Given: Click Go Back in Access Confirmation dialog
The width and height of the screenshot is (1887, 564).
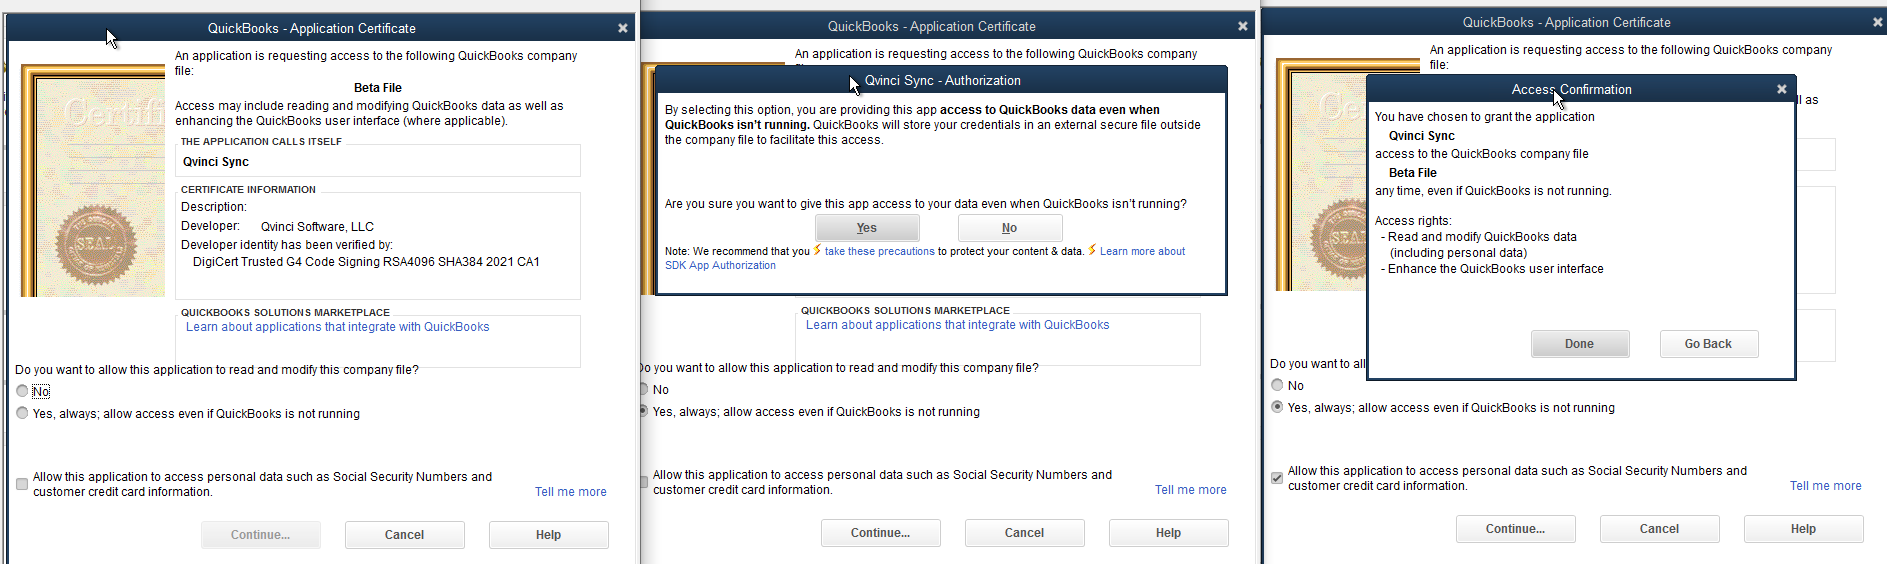Looking at the screenshot, I should tap(1708, 344).
